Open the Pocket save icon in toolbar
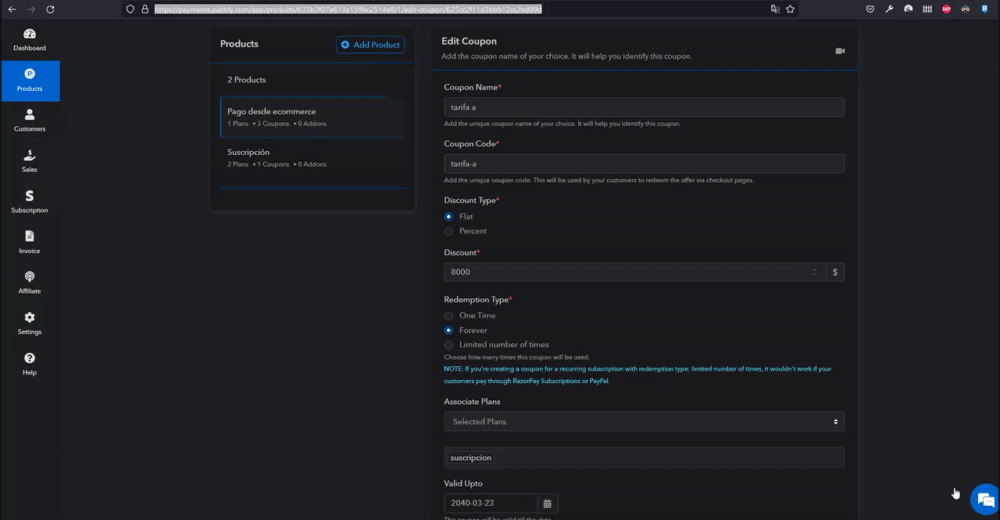Image resolution: width=1000 pixels, height=520 pixels. 870,9
